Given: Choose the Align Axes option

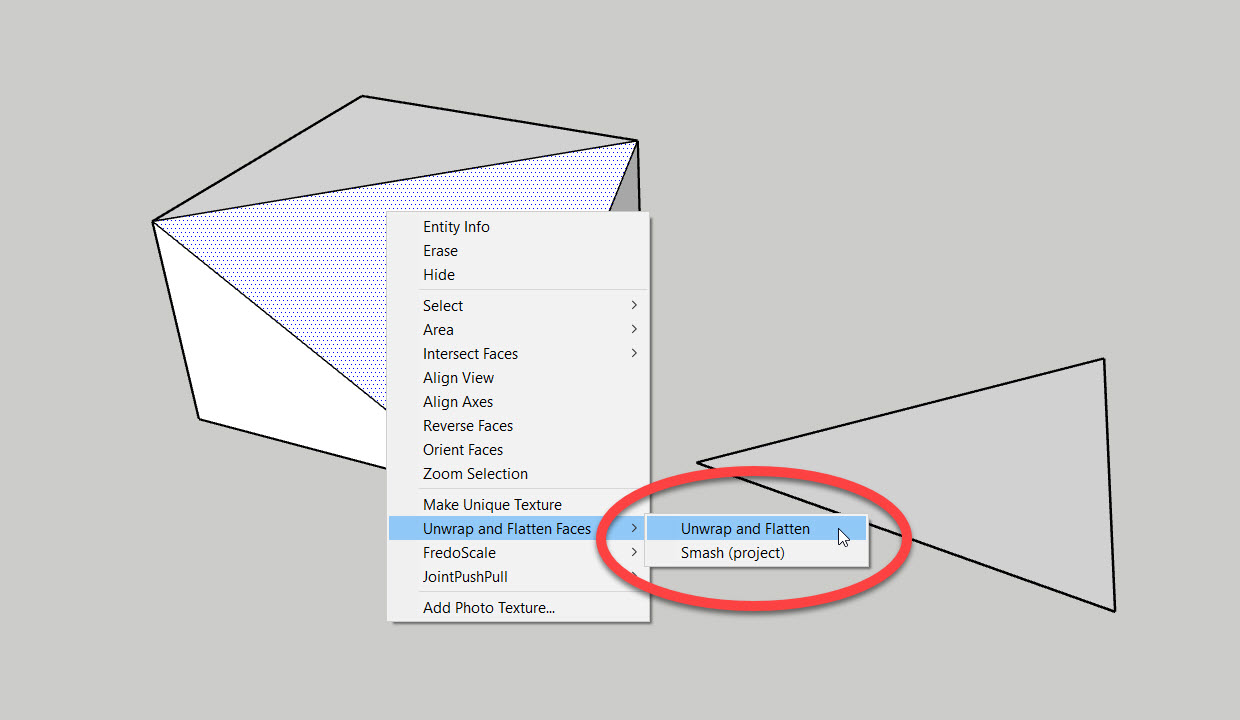Looking at the screenshot, I should 458,402.
